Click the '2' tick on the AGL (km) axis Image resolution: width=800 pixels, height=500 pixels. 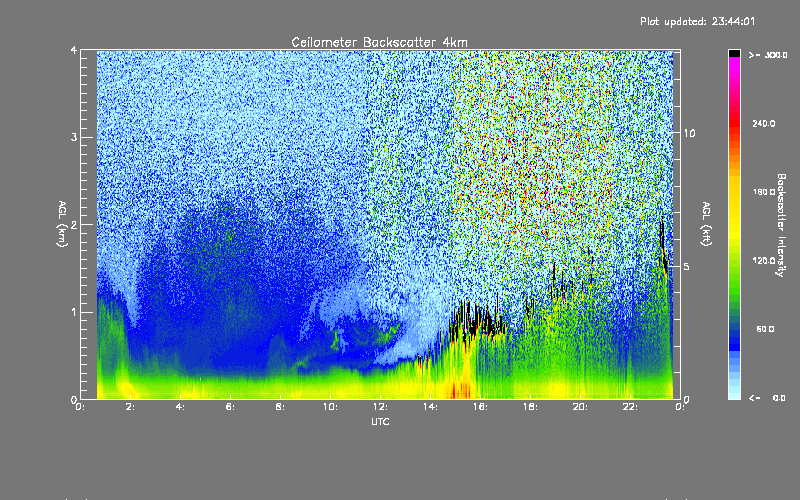[x=74, y=225]
